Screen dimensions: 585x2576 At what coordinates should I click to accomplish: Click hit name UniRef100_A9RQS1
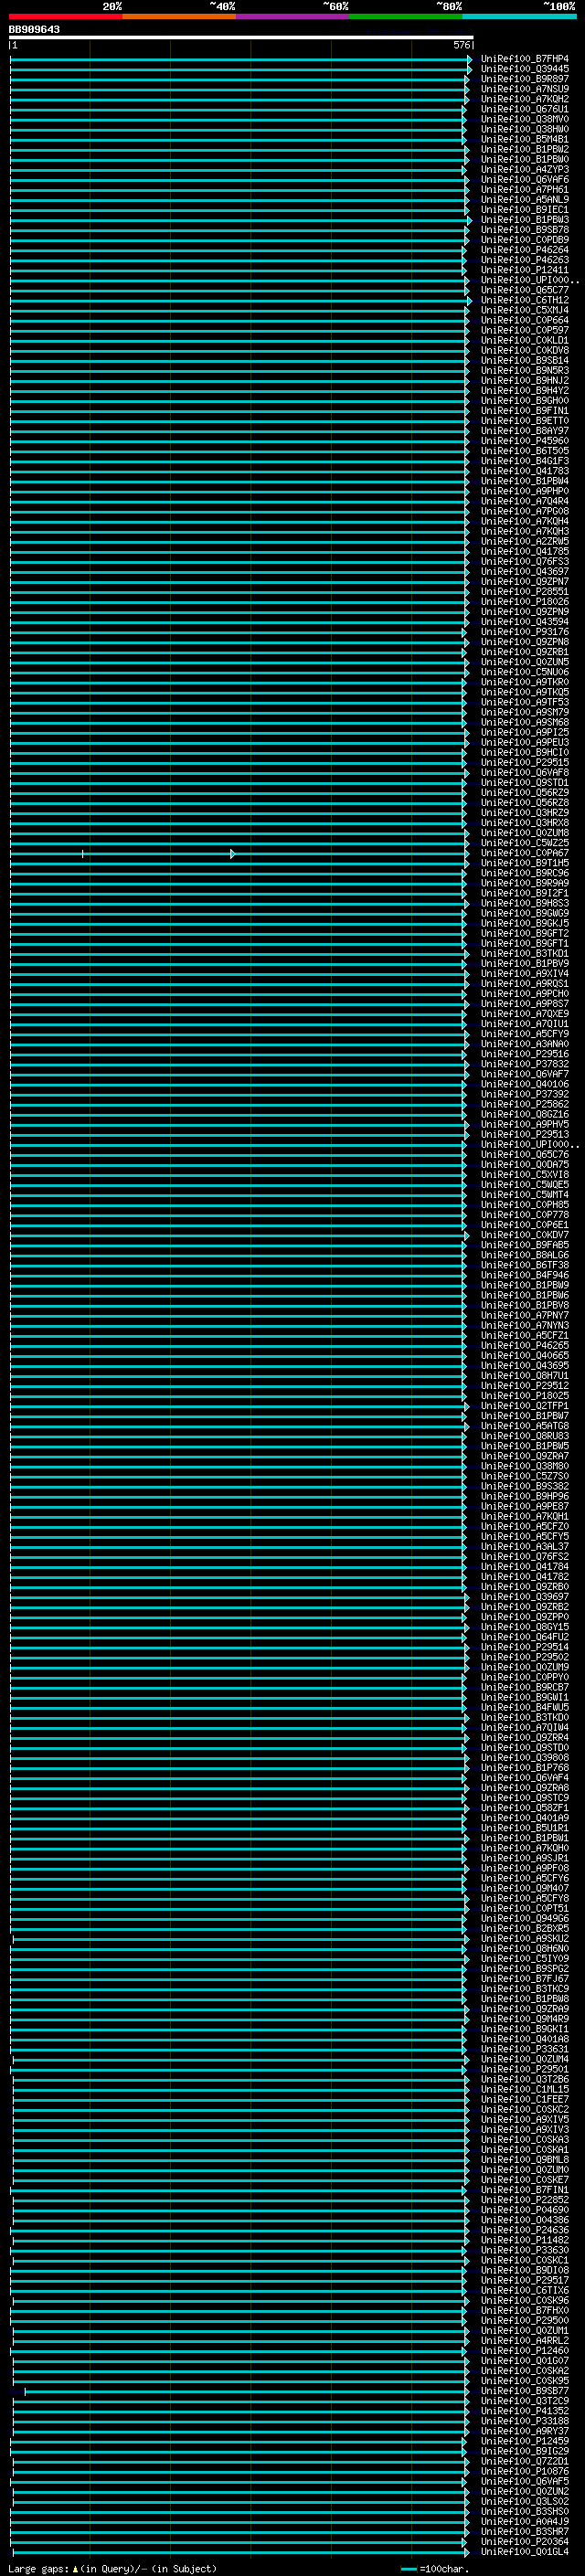click(x=524, y=984)
